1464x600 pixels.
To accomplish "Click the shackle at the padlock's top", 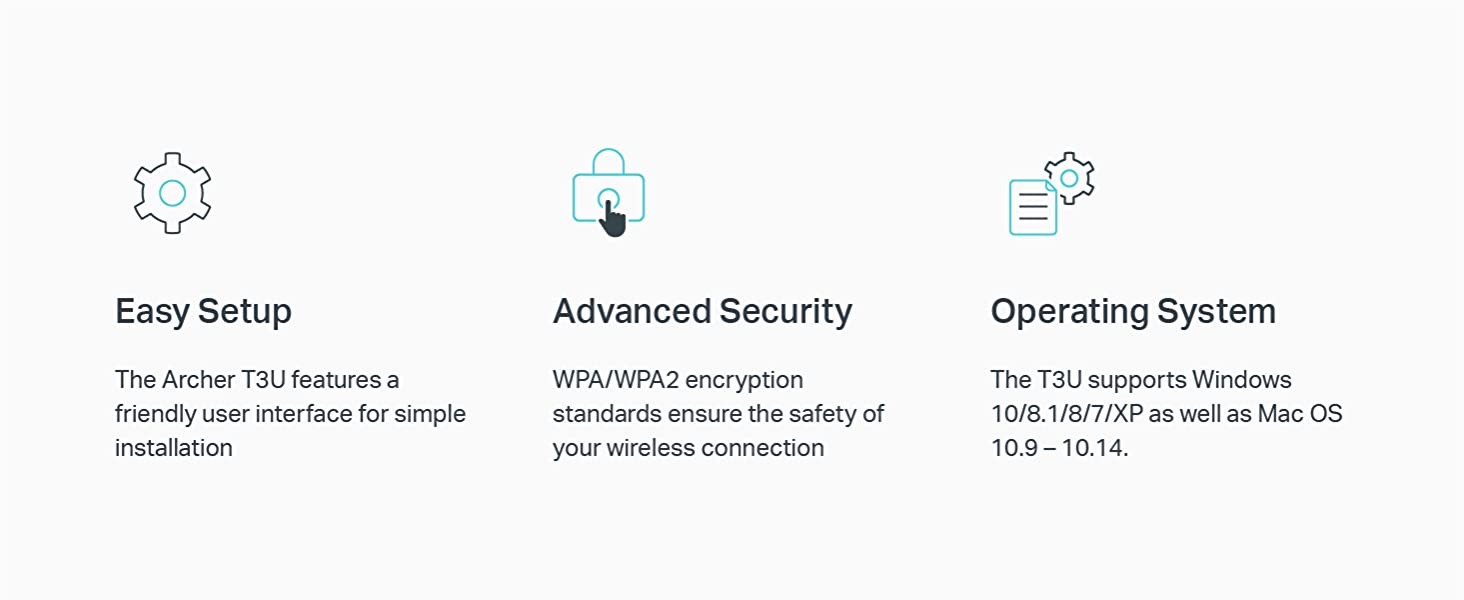I will pyautogui.click(x=608, y=160).
